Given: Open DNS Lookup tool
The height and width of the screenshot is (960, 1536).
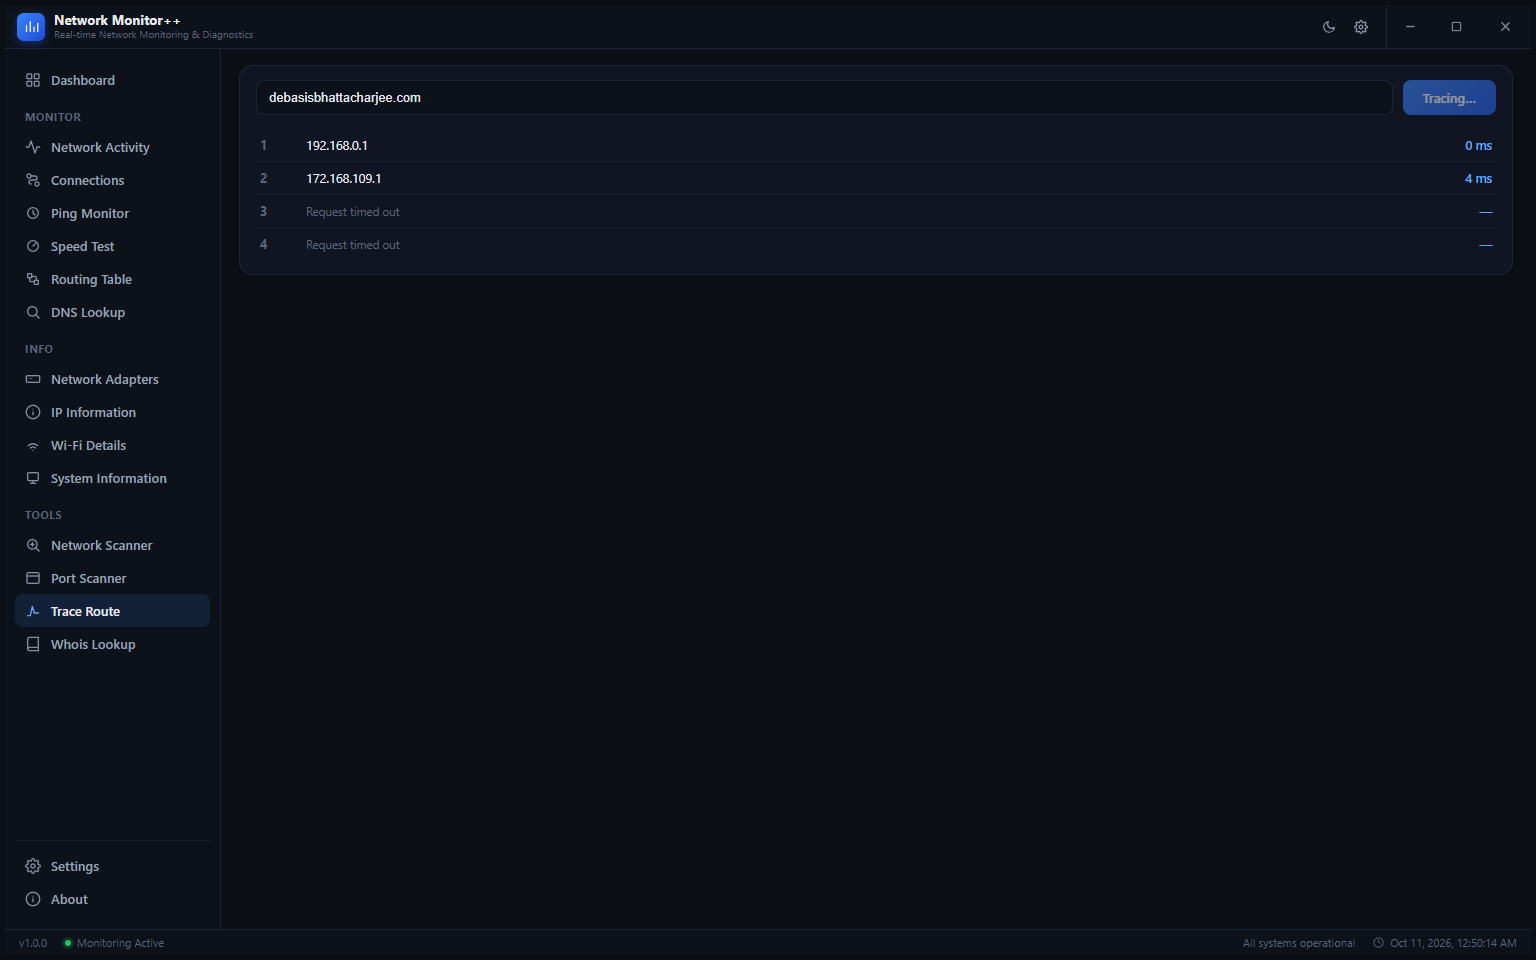Looking at the screenshot, I should click(x=112, y=312).
